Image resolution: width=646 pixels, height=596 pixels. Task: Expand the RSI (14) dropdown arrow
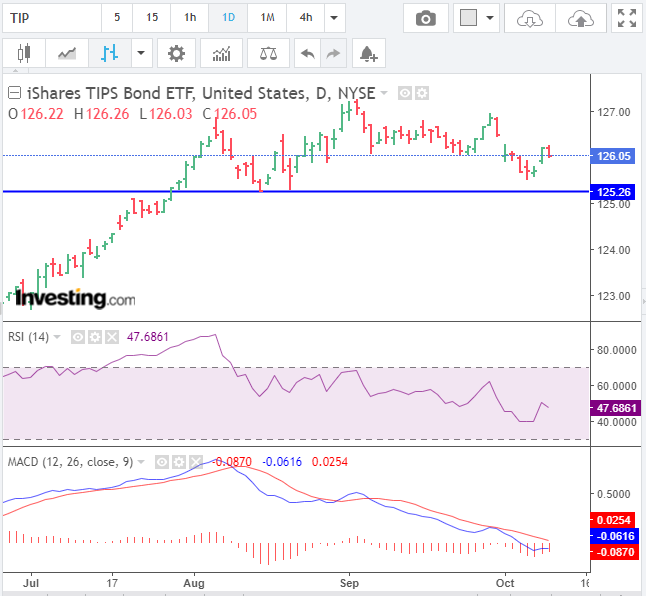[57, 337]
